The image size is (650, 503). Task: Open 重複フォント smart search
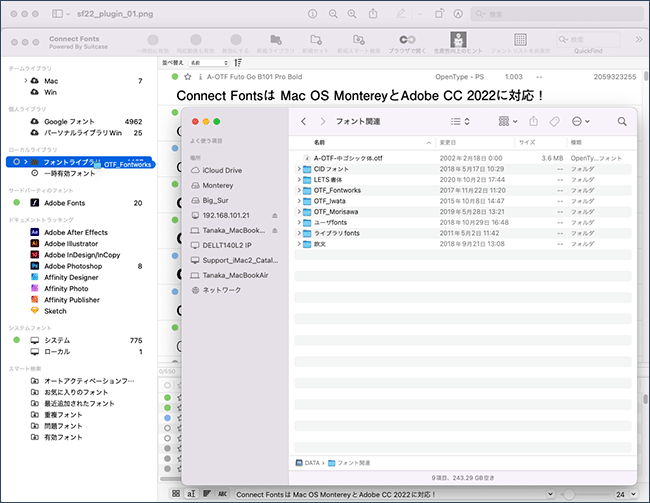(x=63, y=414)
